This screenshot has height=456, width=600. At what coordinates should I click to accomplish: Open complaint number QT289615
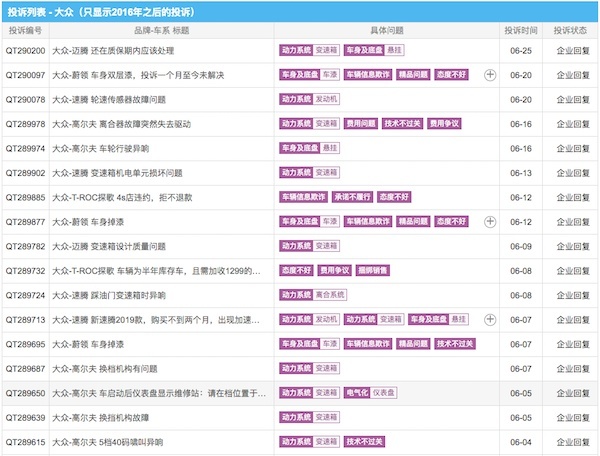click(x=25, y=442)
